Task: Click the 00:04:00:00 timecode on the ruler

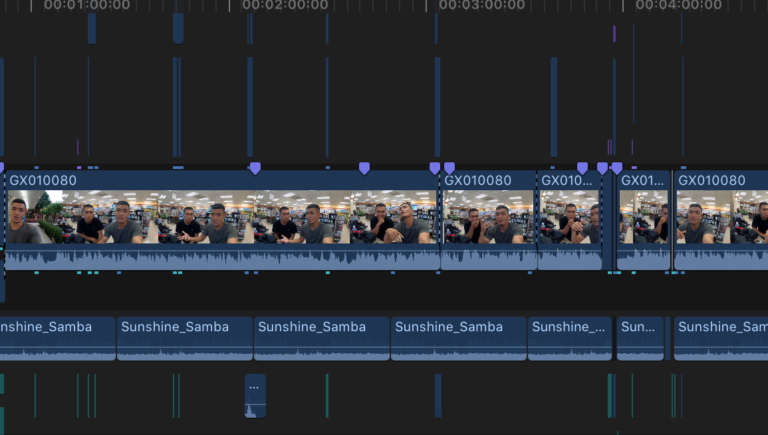Action: [679, 6]
